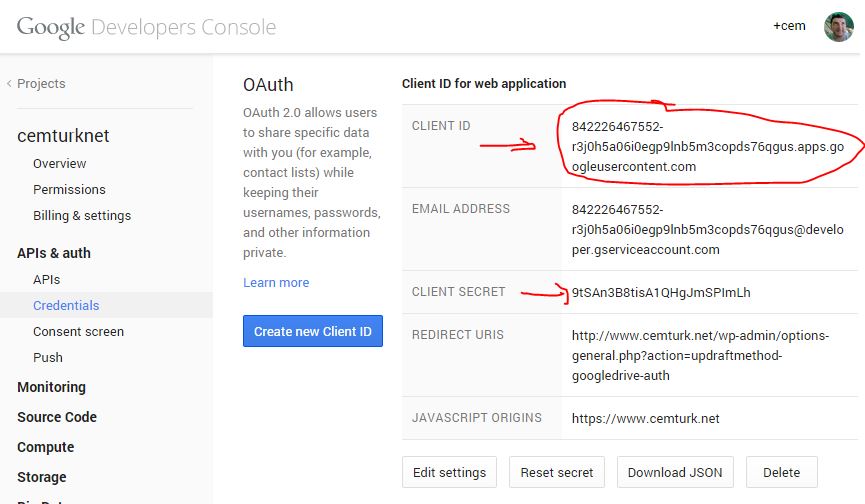Open the Consent screen page
The height and width of the screenshot is (504, 865).
(x=78, y=331)
